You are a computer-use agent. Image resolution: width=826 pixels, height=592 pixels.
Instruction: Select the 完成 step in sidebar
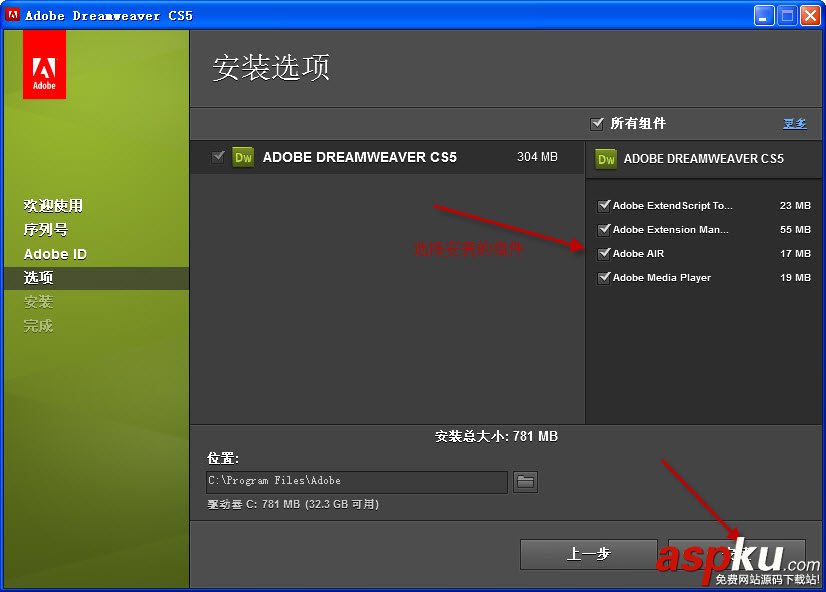click(x=38, y=326)
